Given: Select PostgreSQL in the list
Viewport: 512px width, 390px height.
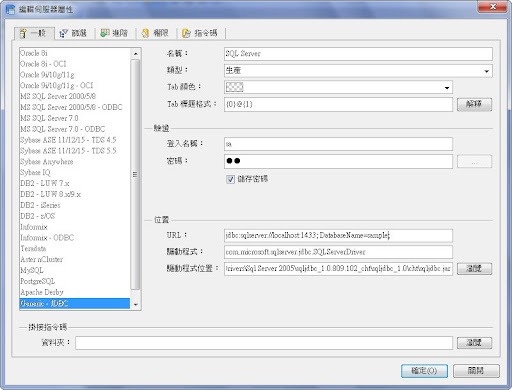Looking at the screenshot, I should click(75, 281).
